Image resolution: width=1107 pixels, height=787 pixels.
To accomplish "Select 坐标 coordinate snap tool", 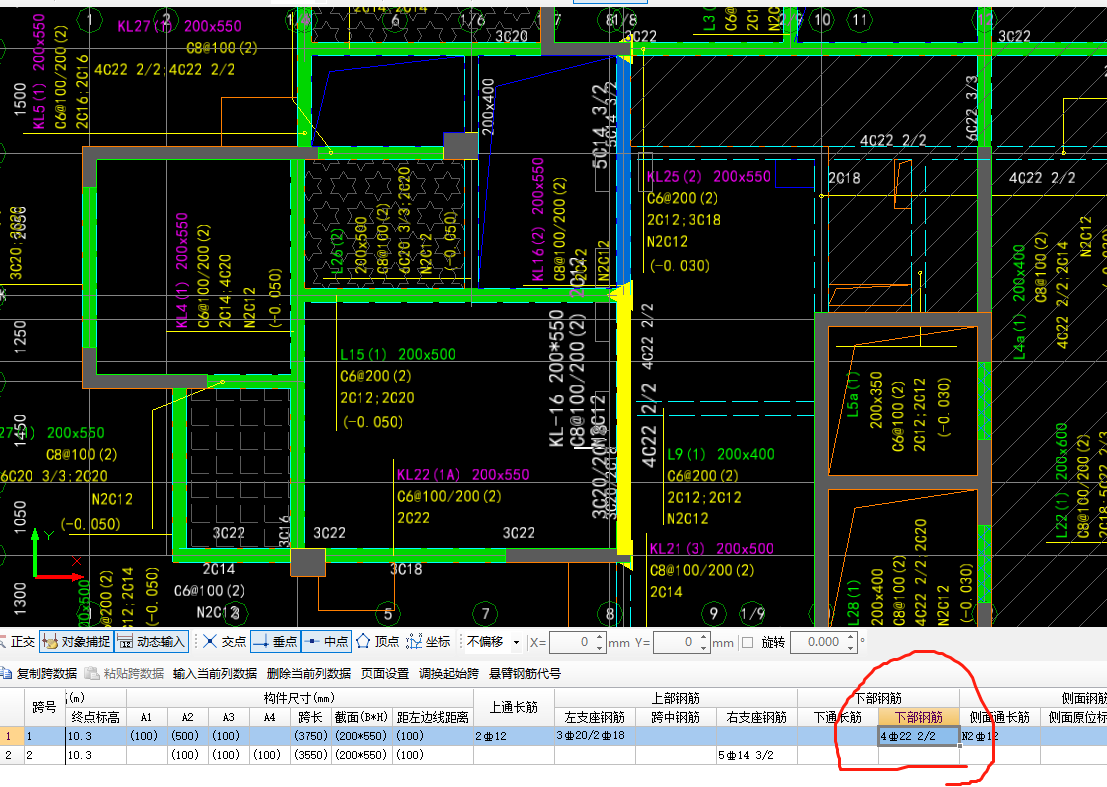I will pyautogui.click(x=429, y=642).
